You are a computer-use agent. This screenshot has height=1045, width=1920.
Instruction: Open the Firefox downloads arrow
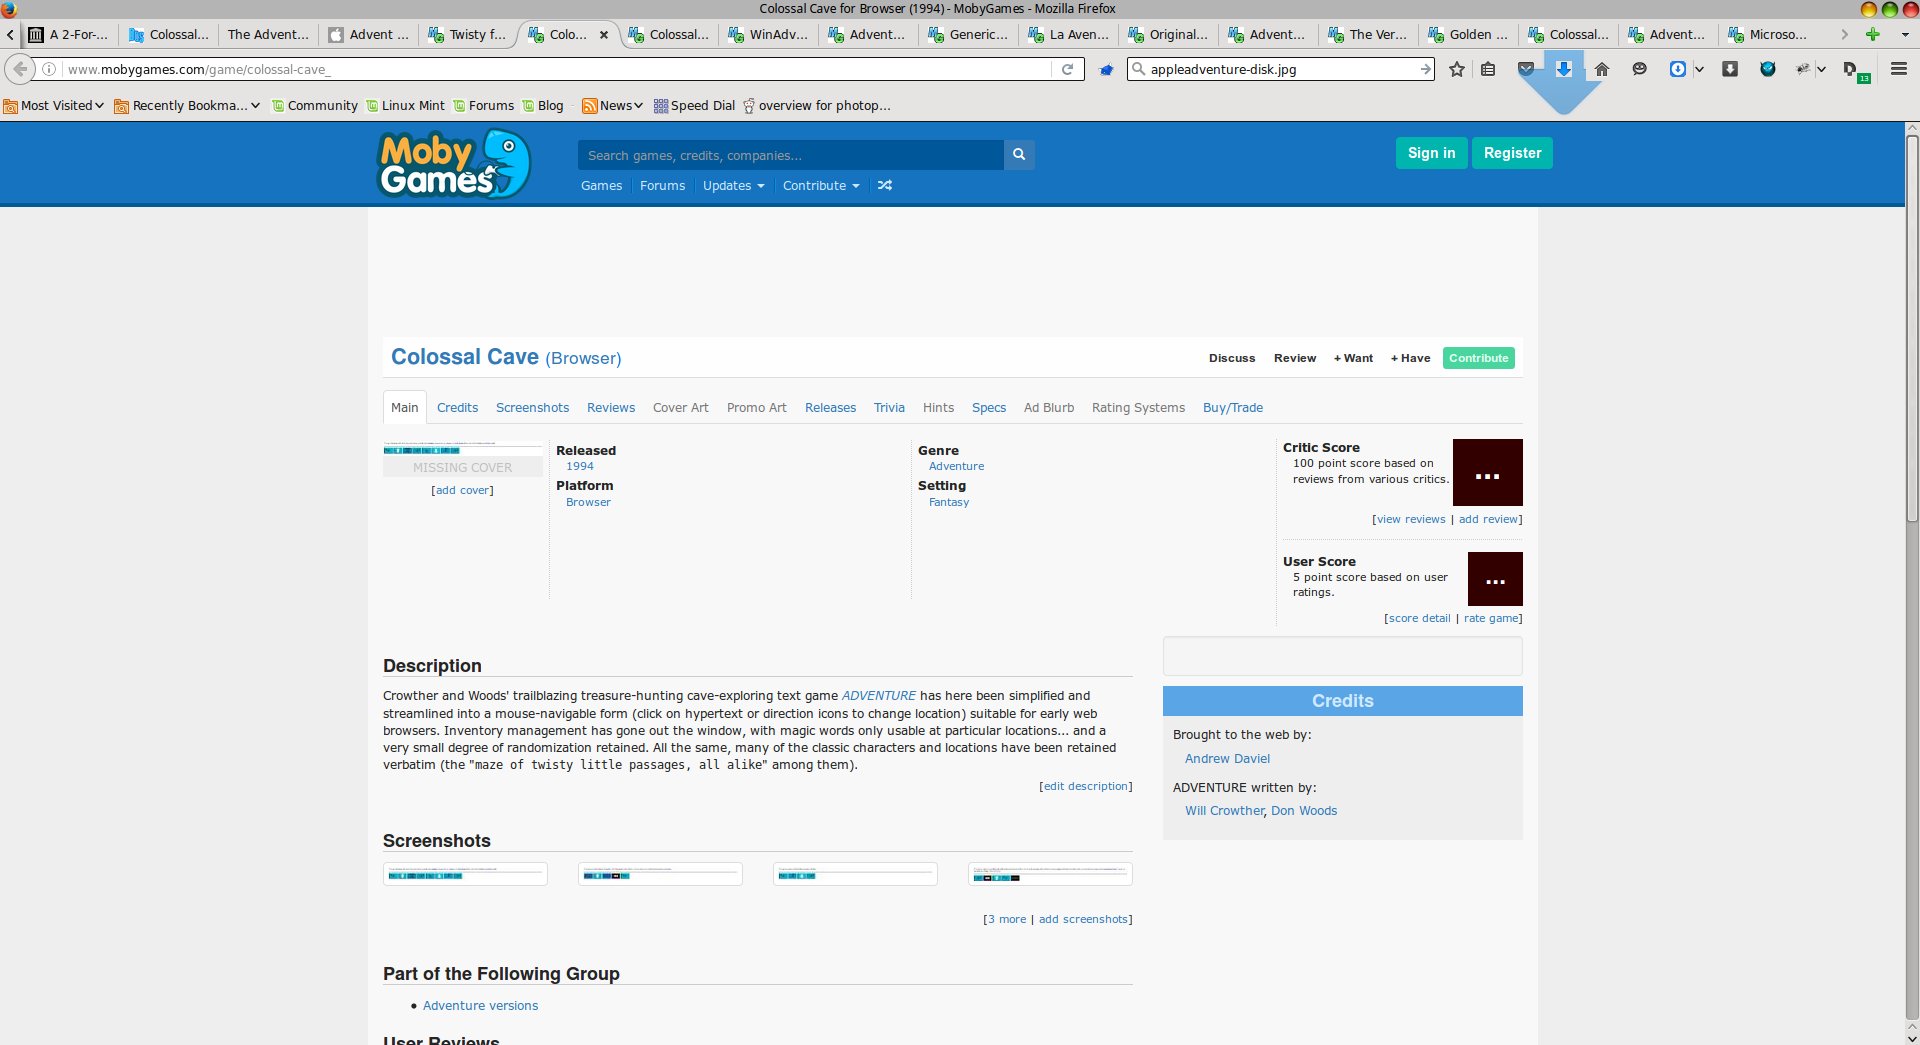point(1563,69)
